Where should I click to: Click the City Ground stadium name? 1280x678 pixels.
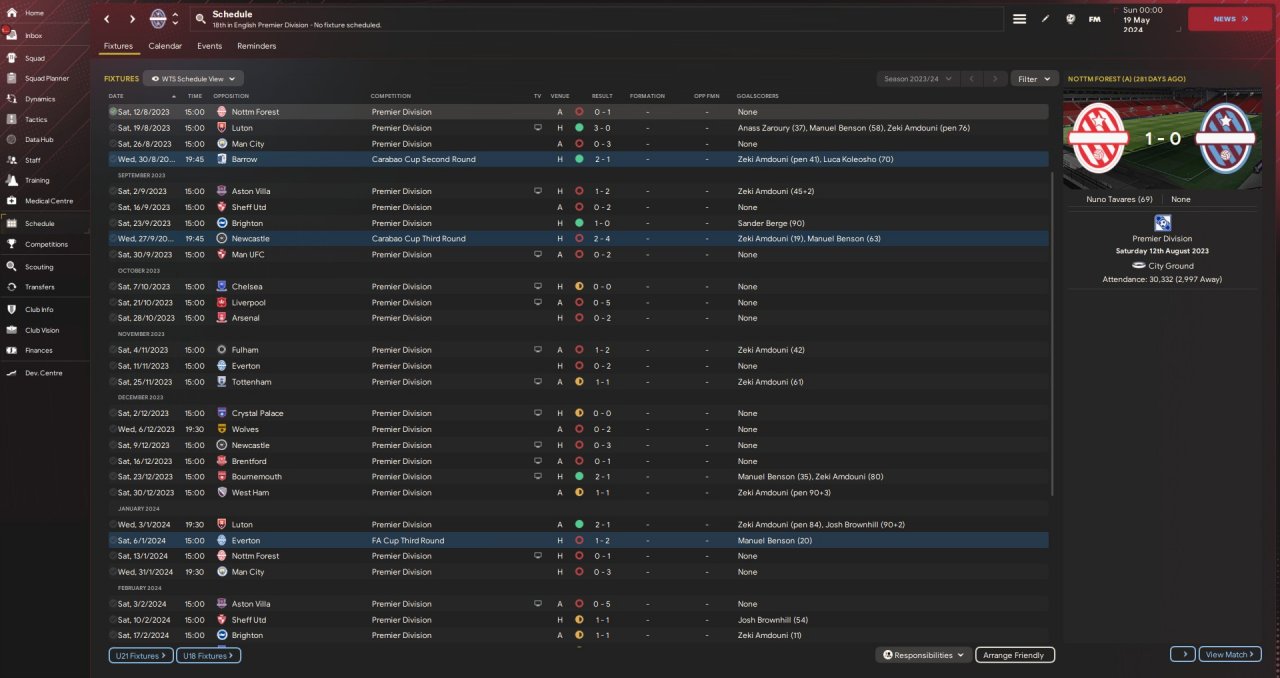point(1169,265)
